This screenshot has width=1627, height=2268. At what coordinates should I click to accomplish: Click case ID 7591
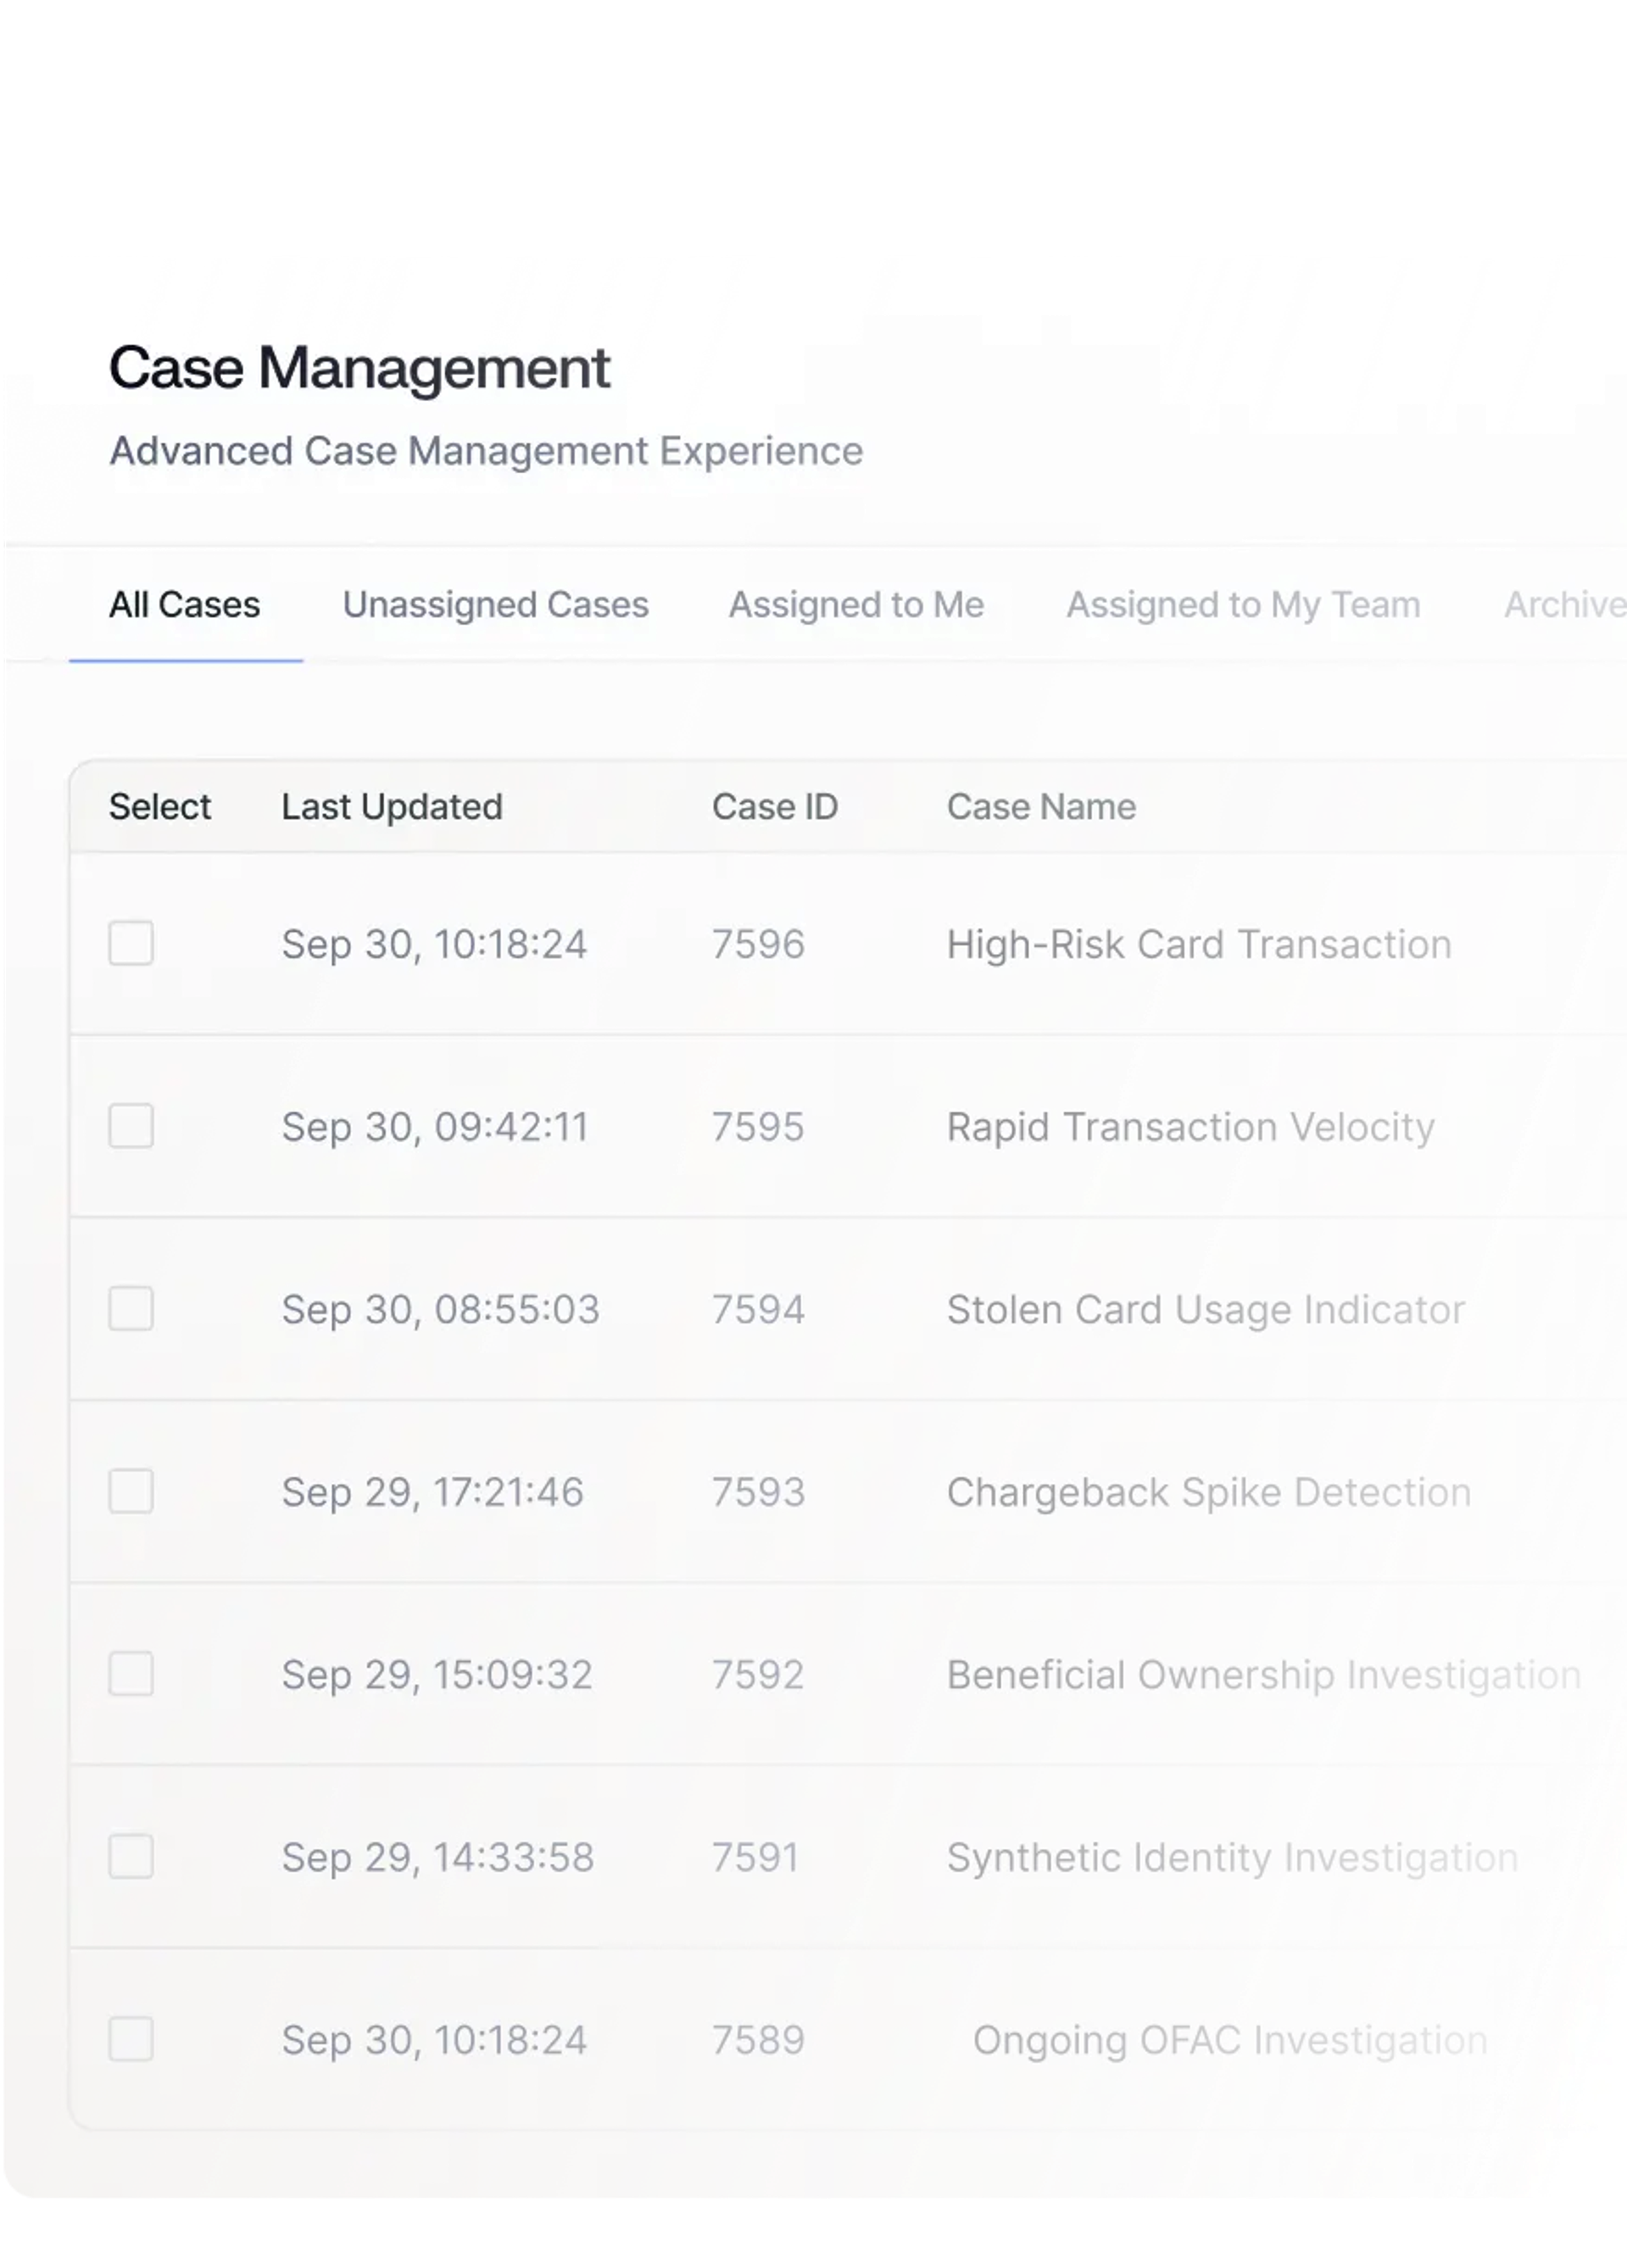755,1858
